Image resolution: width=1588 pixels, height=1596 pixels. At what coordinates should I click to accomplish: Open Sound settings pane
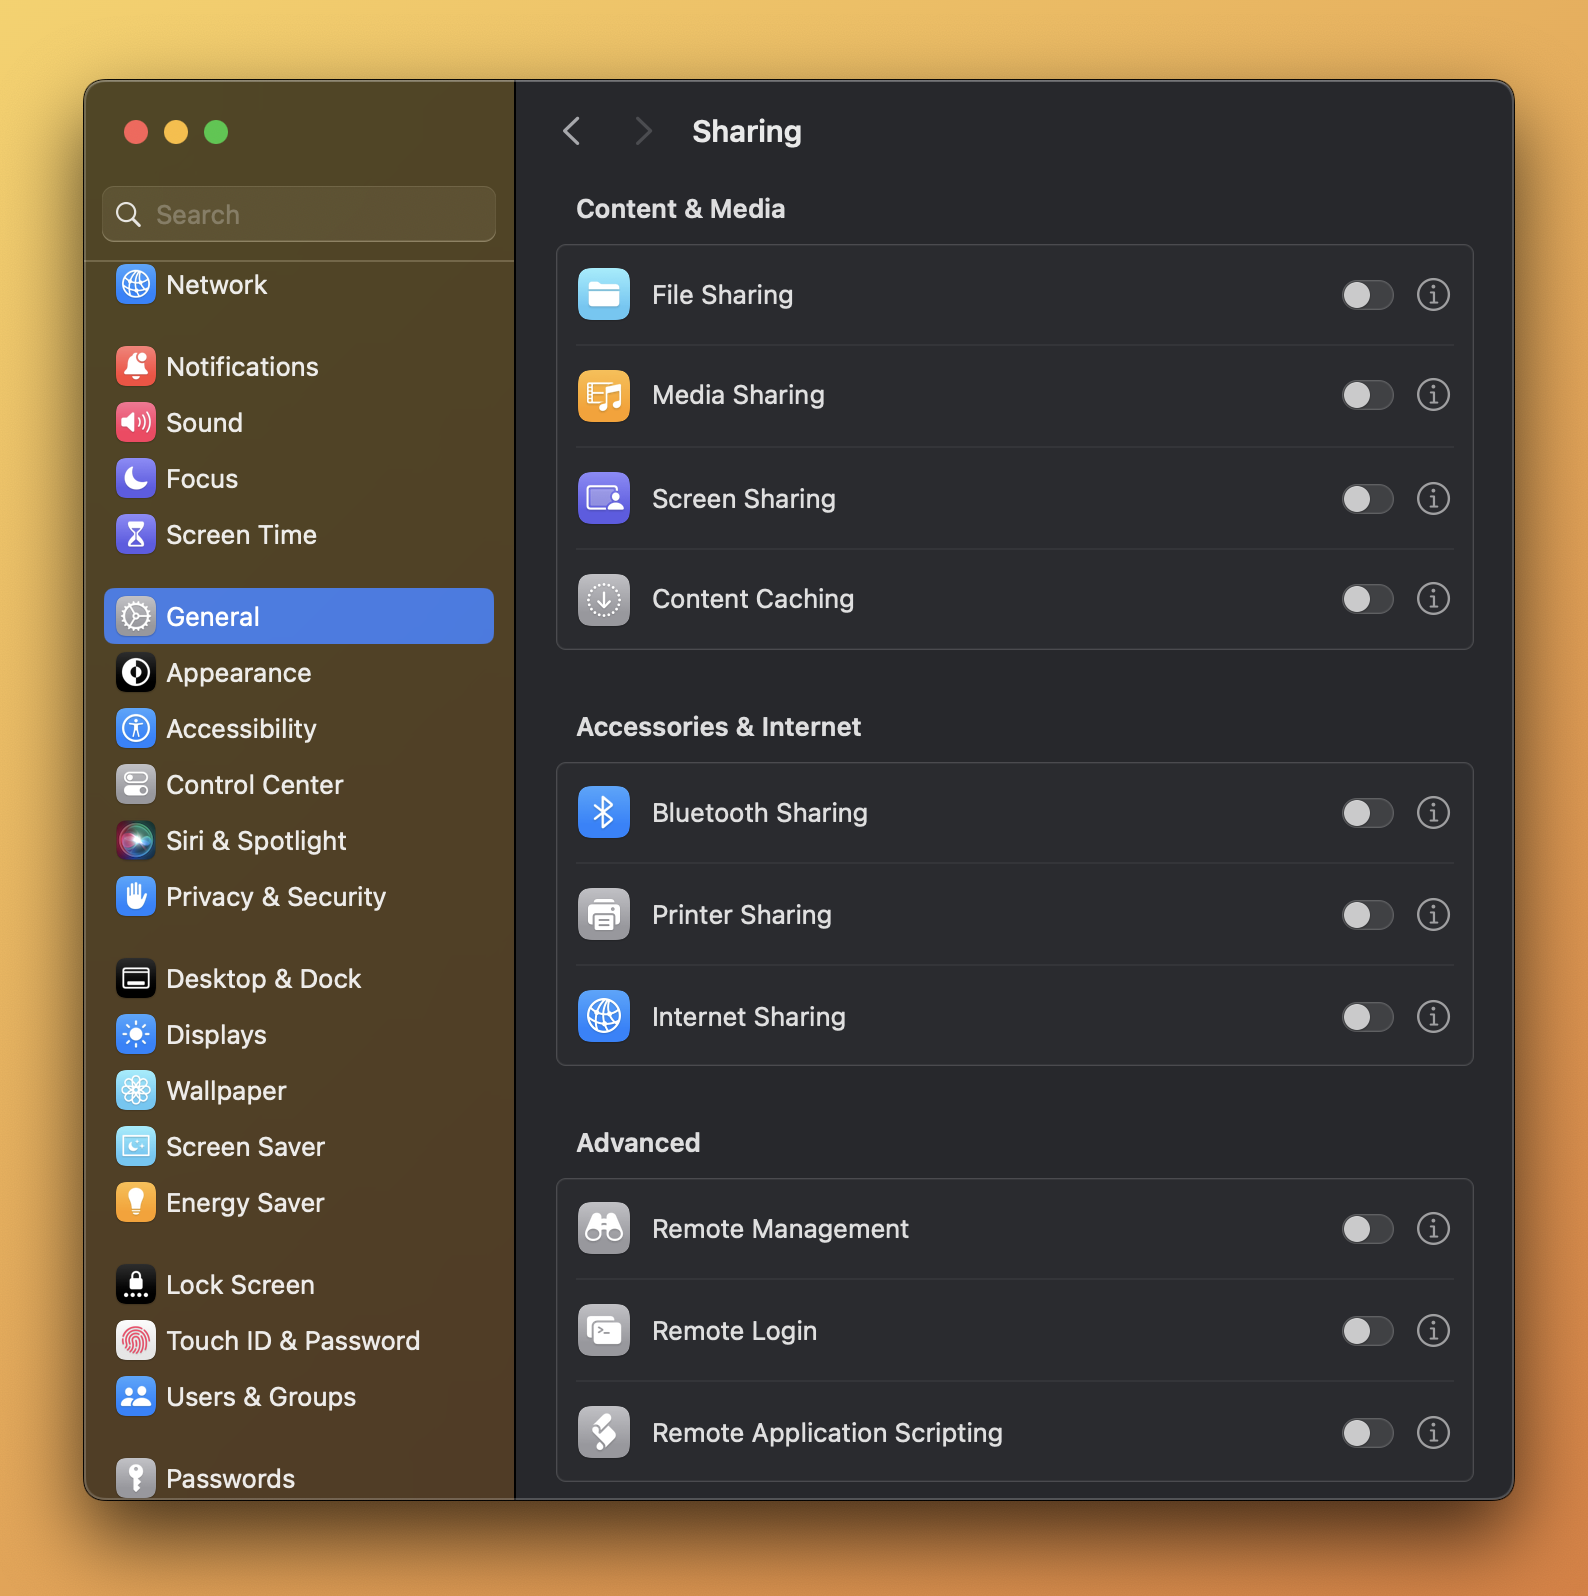click(x=299, y=423)
